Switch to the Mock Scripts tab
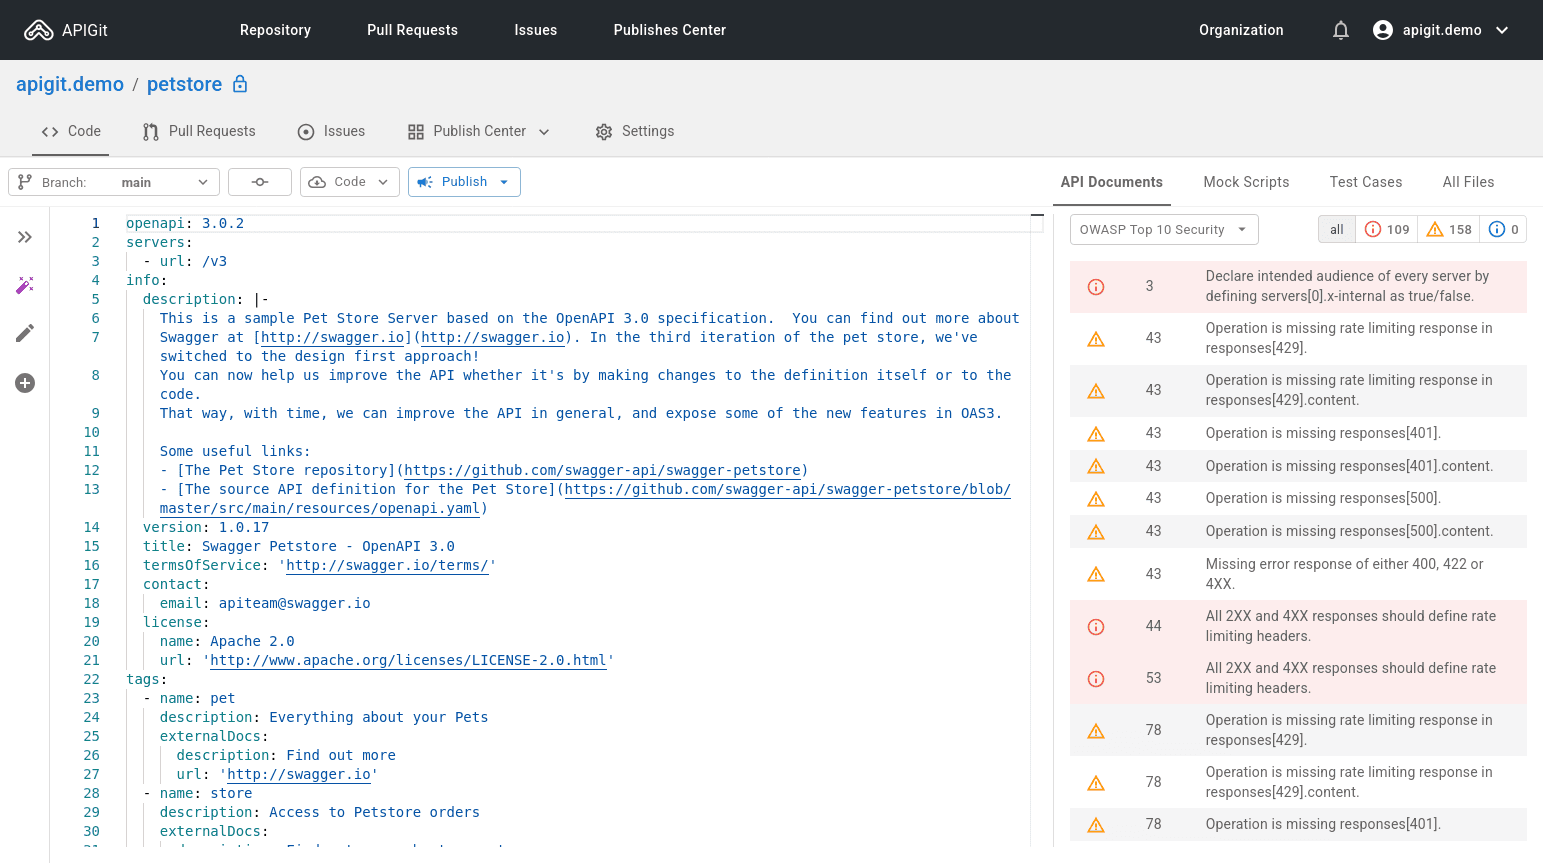 pos(1246,182)
